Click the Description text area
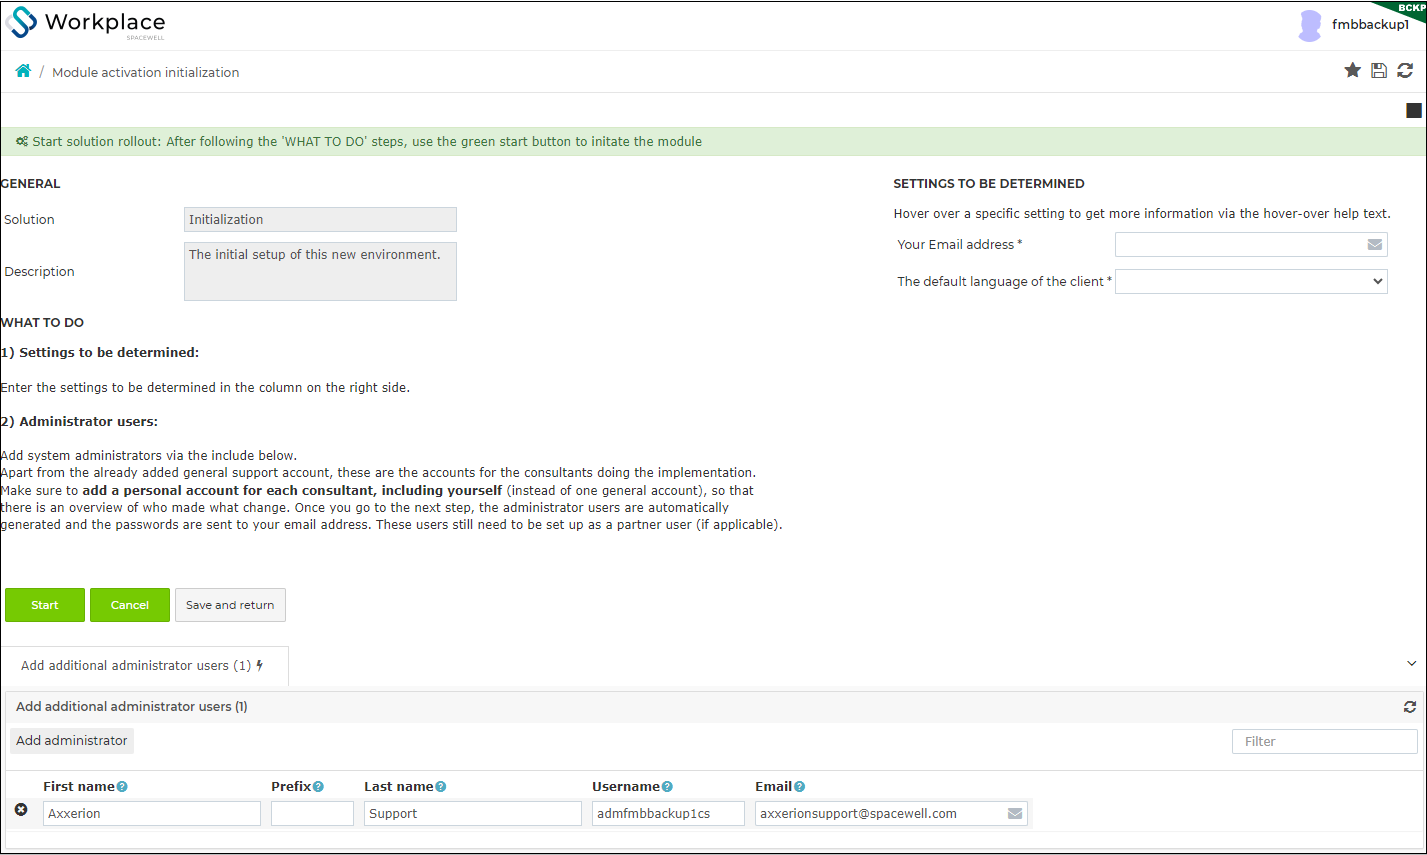This screenshot has height=855, width=1427. click(x=320, y=271)
